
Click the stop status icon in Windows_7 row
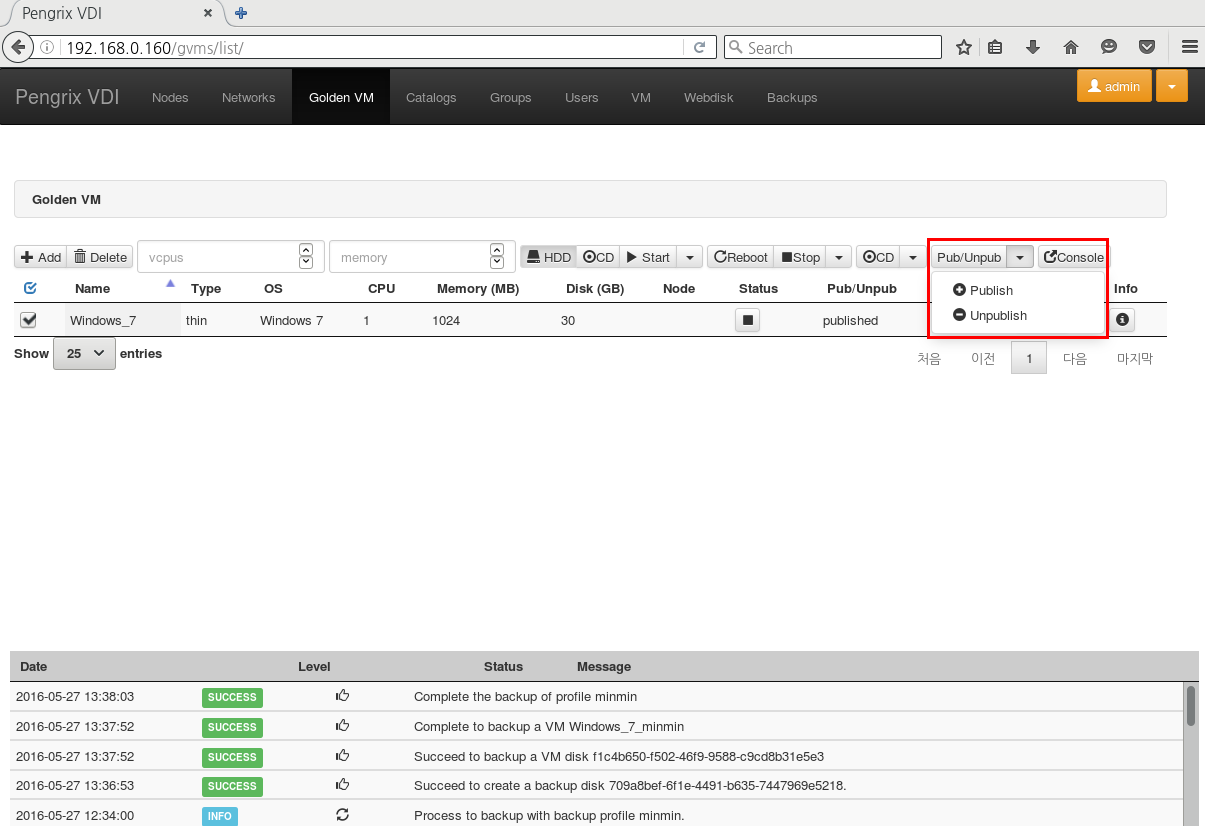[747, 320]
